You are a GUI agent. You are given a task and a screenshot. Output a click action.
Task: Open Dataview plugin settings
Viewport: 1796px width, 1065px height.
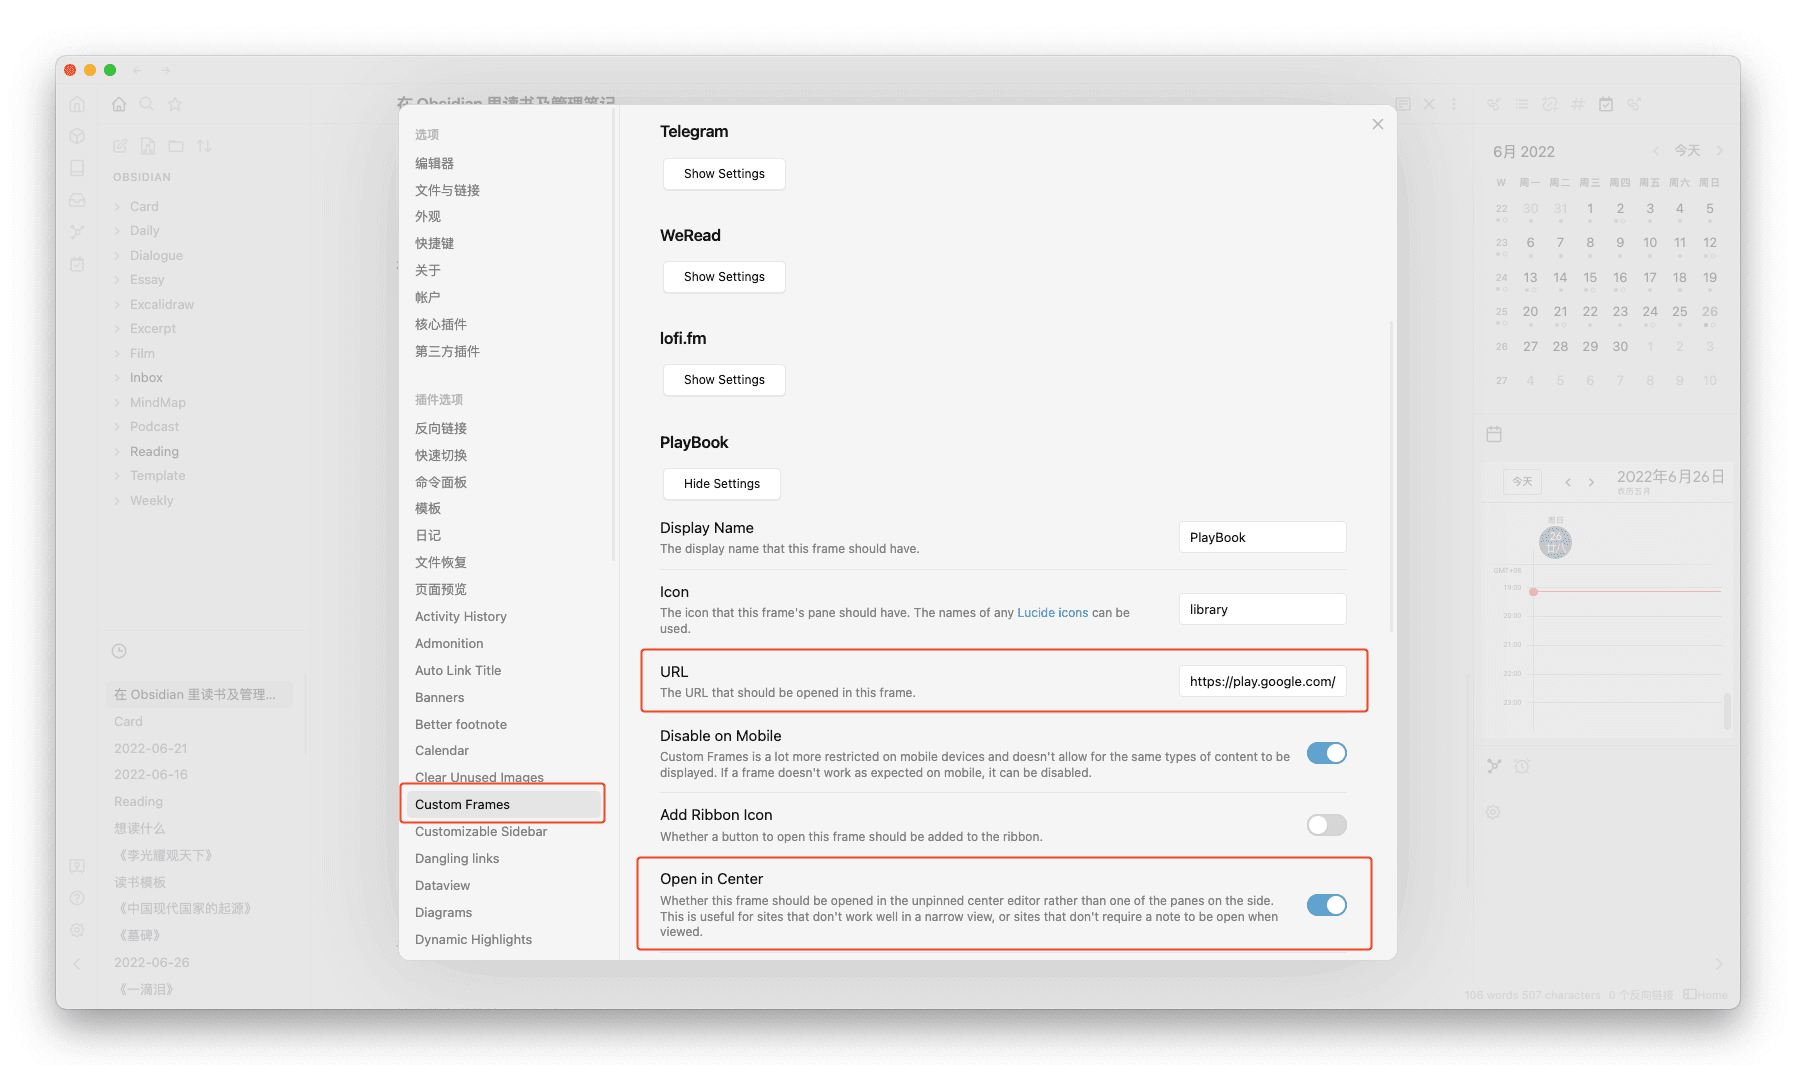click(442, 885)
